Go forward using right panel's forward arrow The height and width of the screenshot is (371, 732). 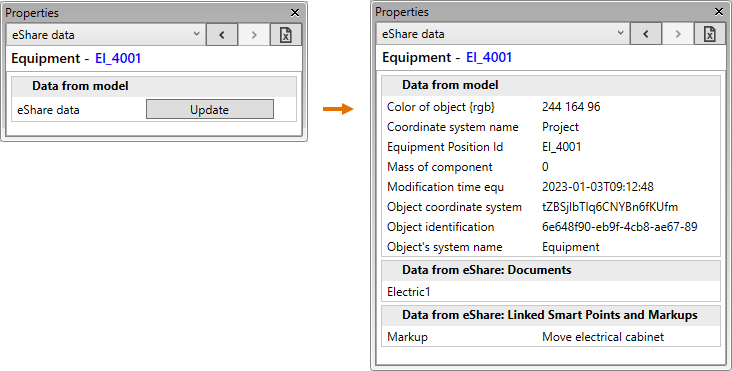(678, 34)
